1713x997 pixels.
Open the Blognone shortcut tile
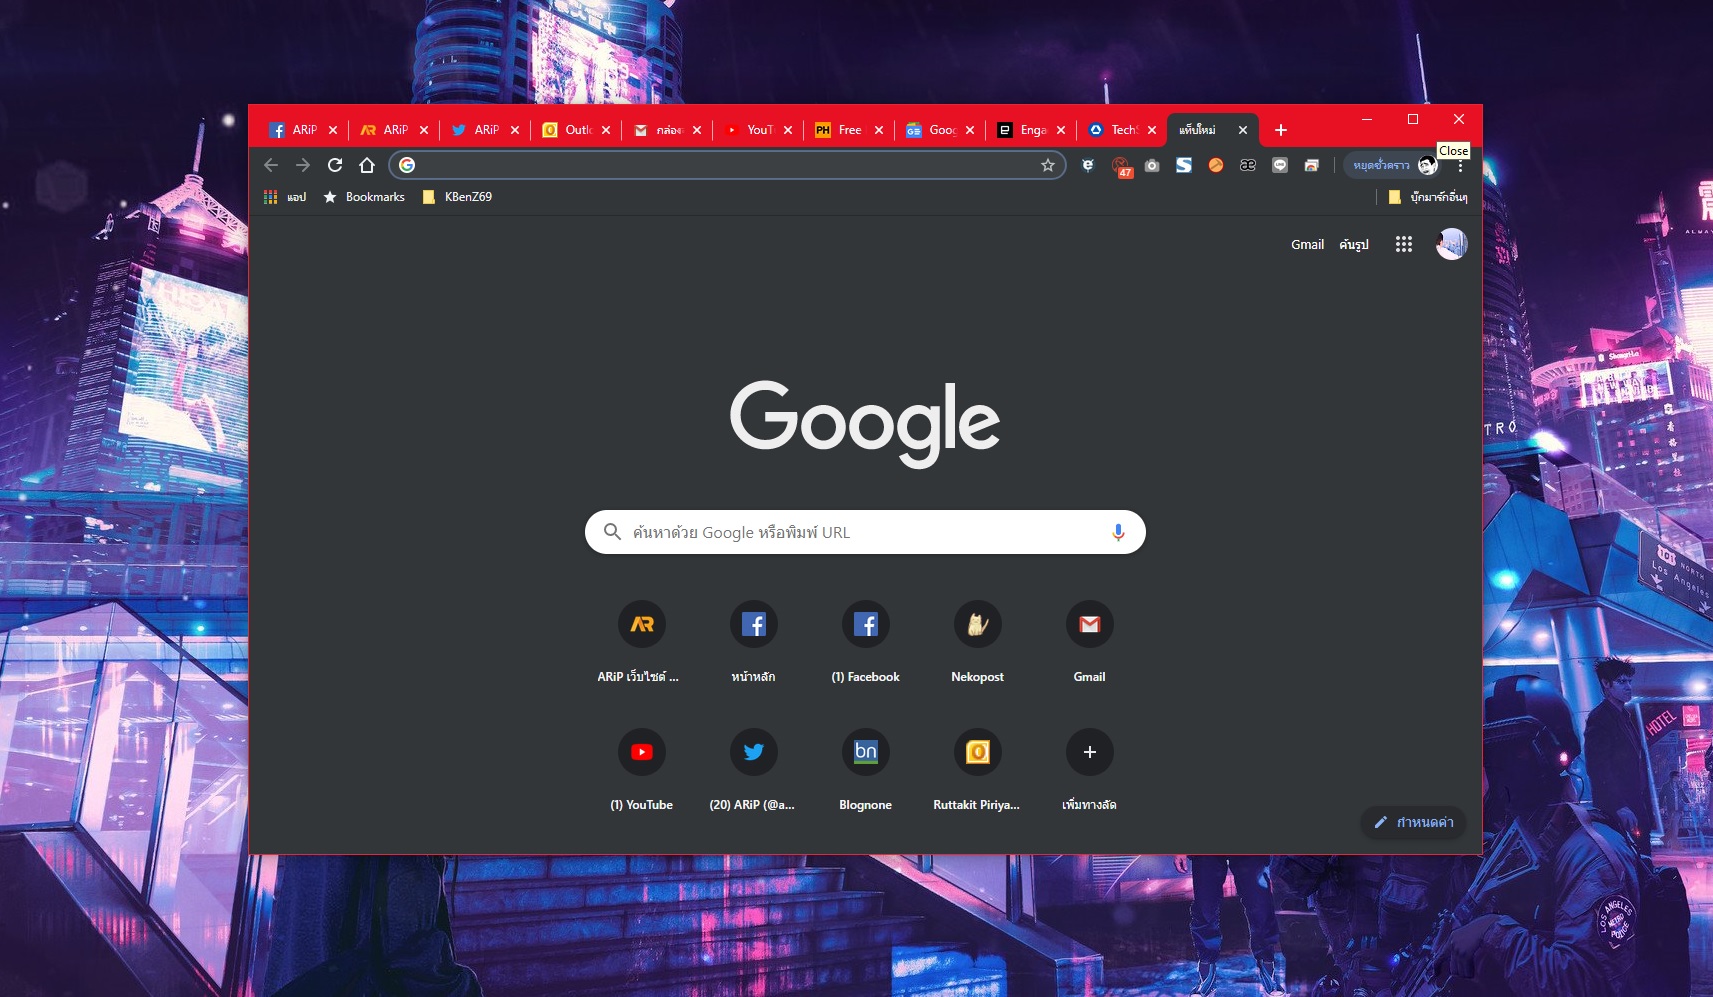pos(865,752)
